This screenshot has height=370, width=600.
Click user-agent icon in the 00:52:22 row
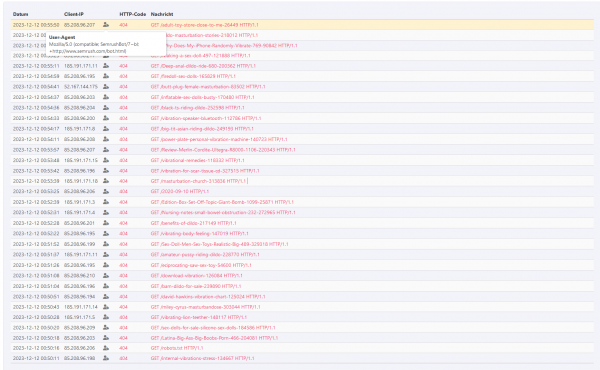[106, 233]
